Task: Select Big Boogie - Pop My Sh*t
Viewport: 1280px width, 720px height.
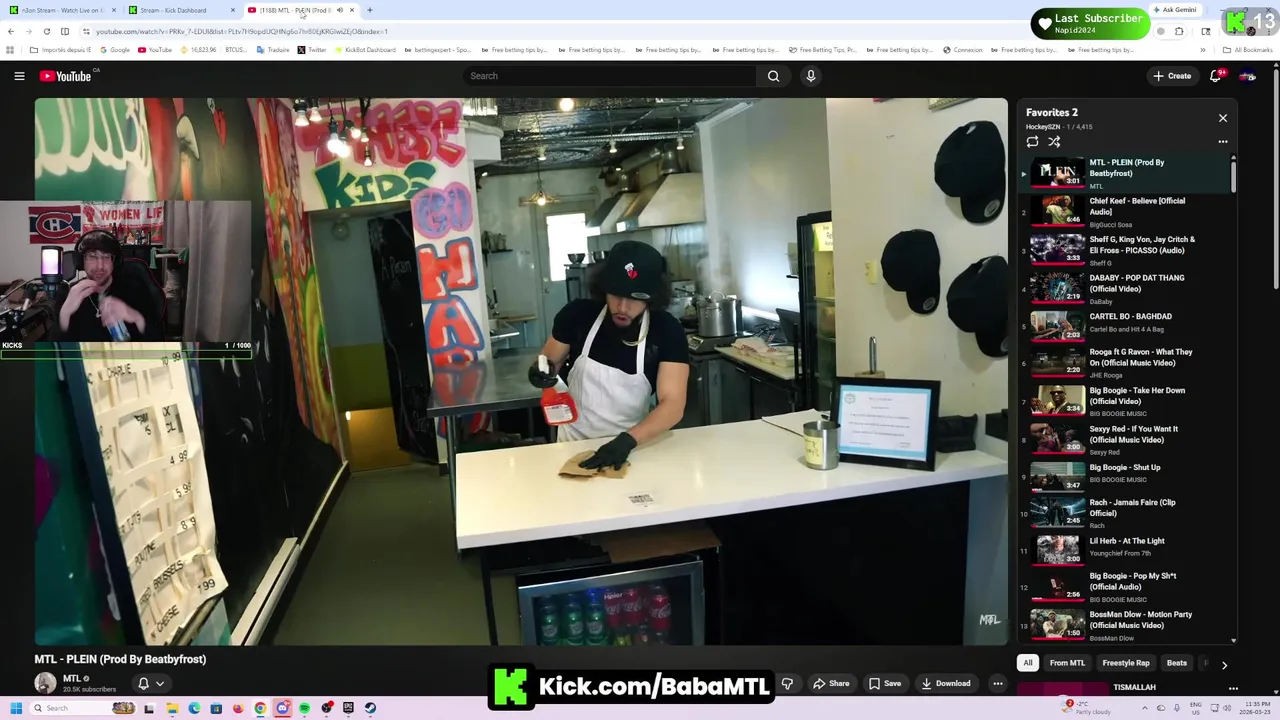Action: click(1125, 586)
